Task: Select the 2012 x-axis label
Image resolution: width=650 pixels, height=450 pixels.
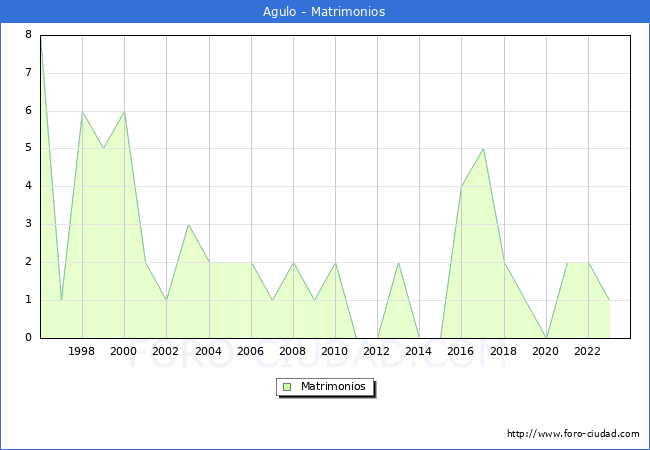Action: pos(377,351)
